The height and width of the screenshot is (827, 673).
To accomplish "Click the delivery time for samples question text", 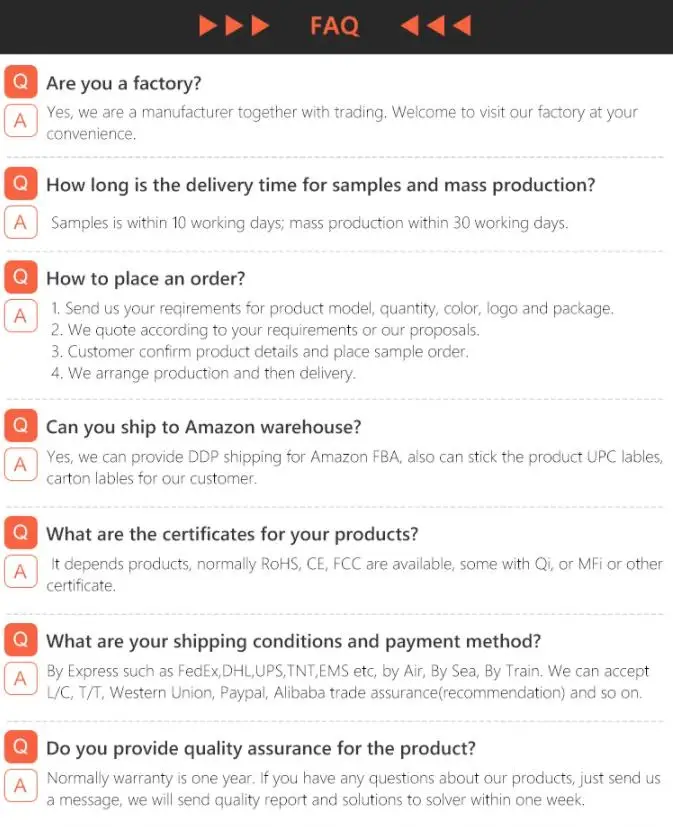I will 320,185.
